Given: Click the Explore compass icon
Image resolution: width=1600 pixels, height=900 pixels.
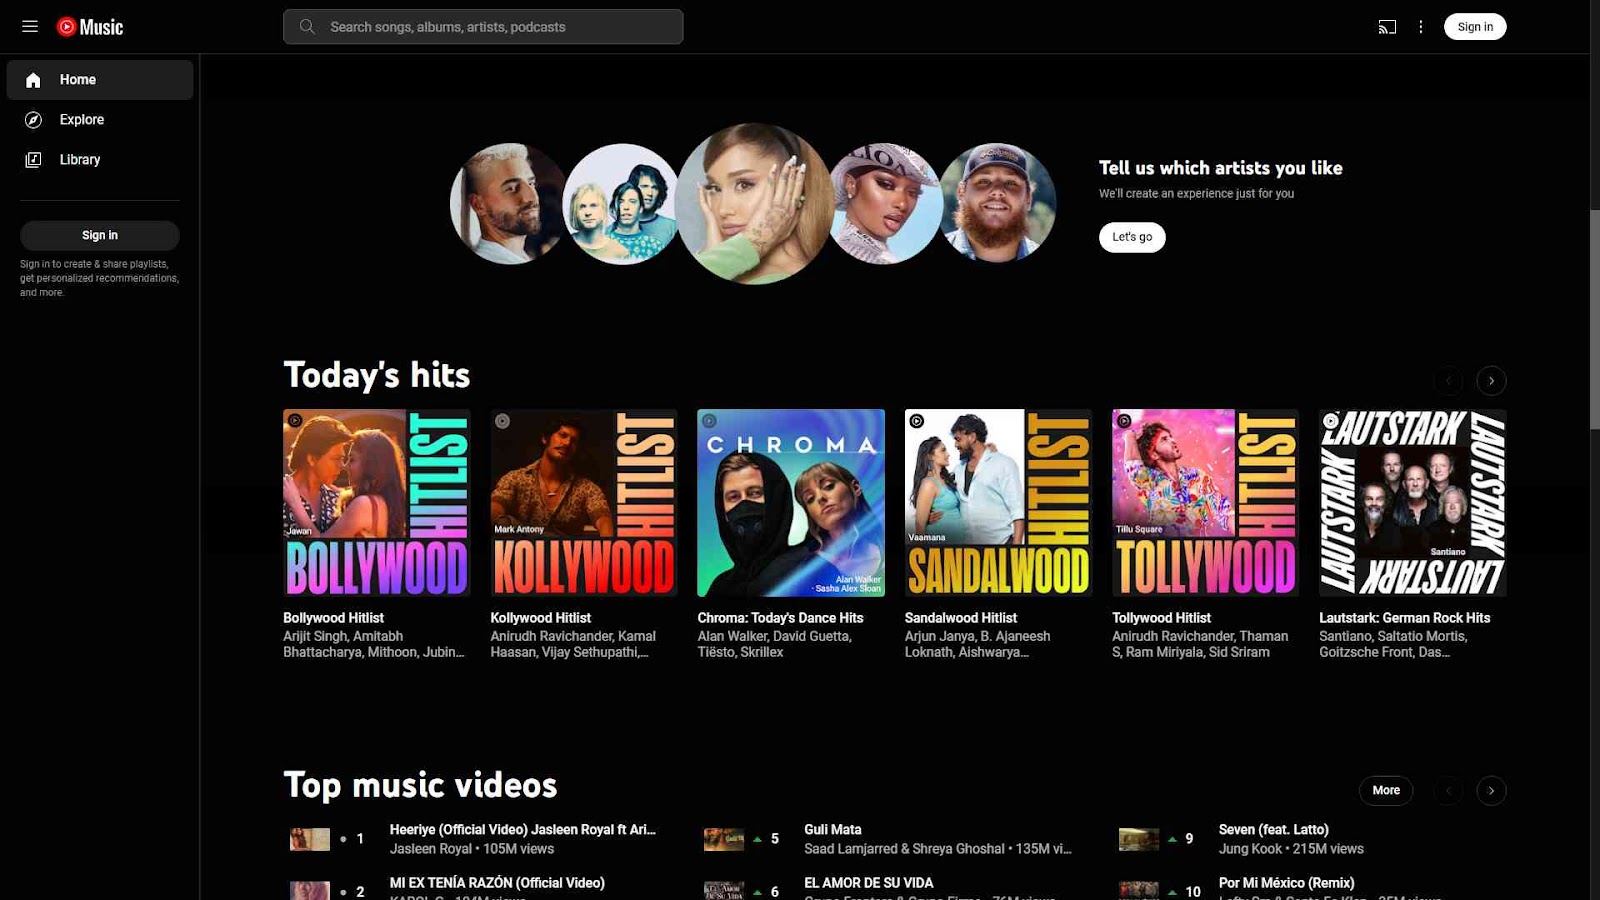Looking at the screenshot, I should tap(33, 120).
